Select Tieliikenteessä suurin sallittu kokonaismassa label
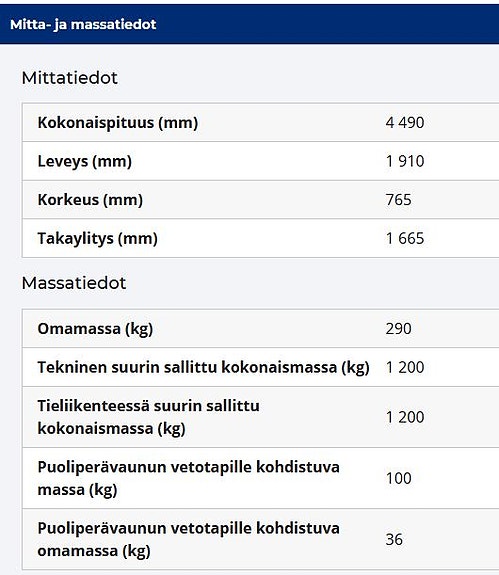 (148, 417)
